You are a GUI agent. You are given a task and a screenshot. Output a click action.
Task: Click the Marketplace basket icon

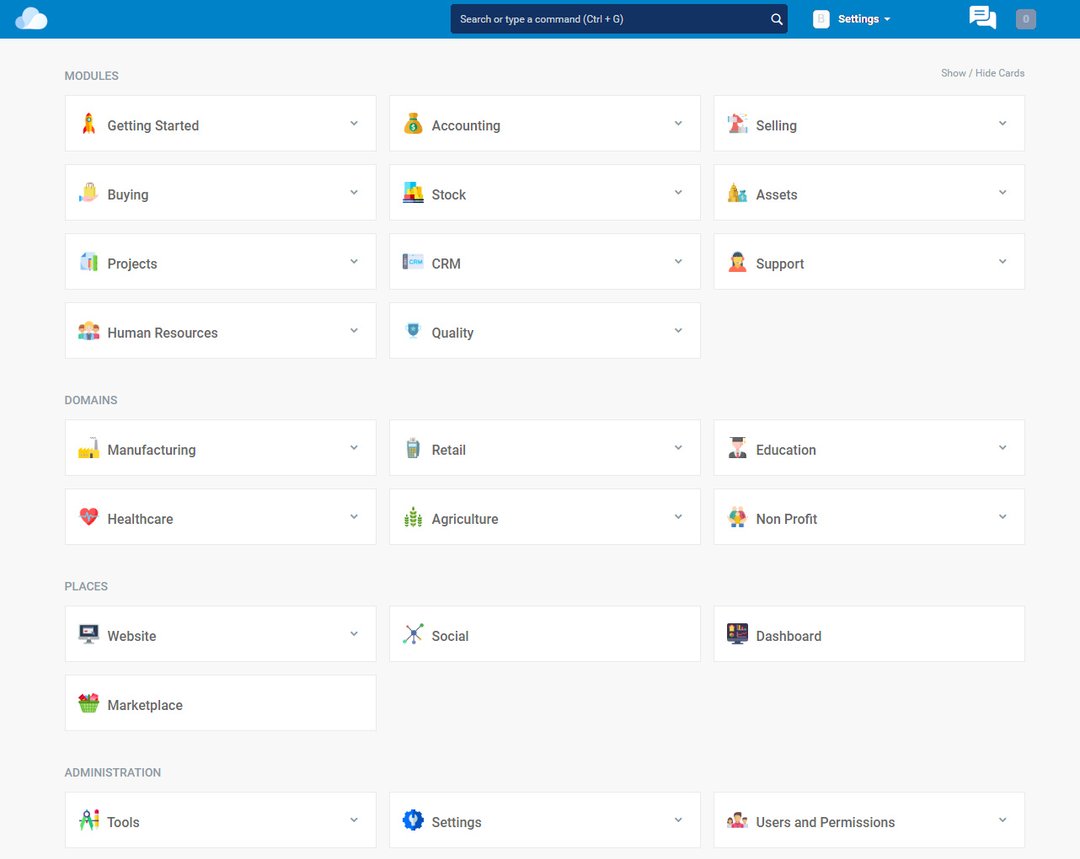coord(89,703)
